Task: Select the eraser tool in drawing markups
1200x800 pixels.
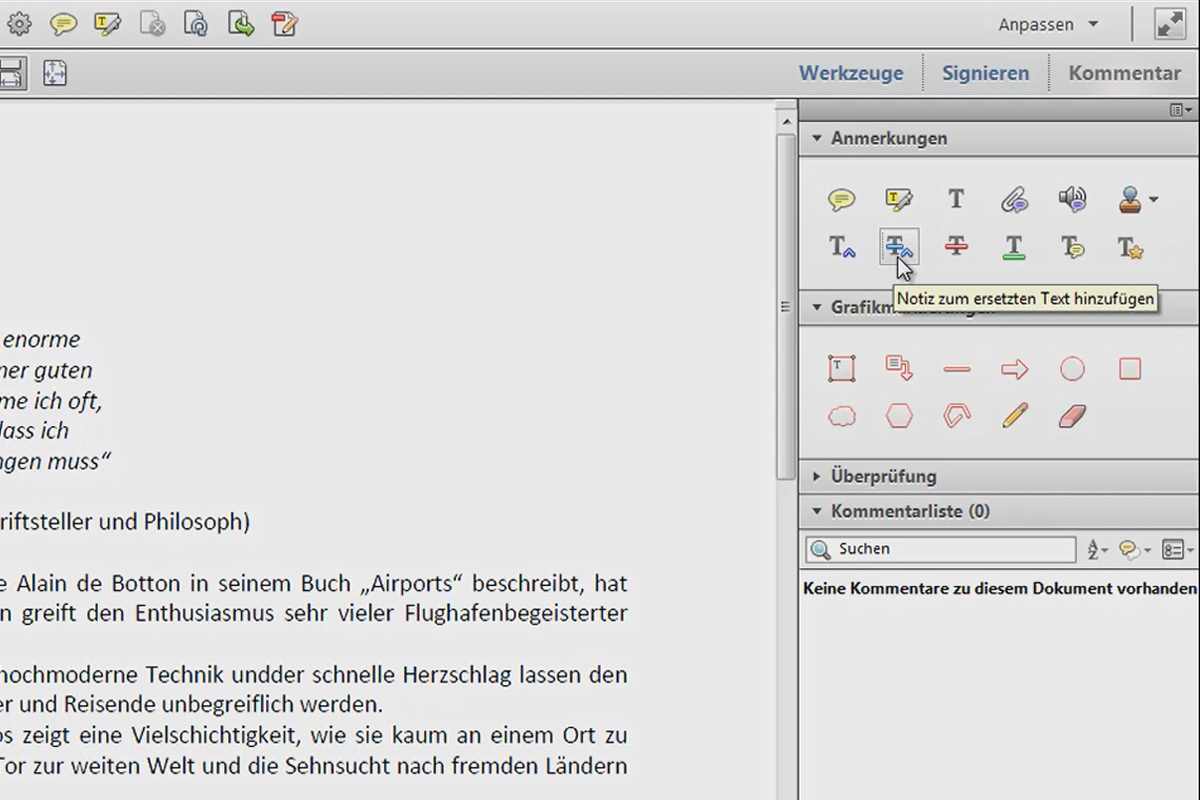Action: [x=1072, y=416]
